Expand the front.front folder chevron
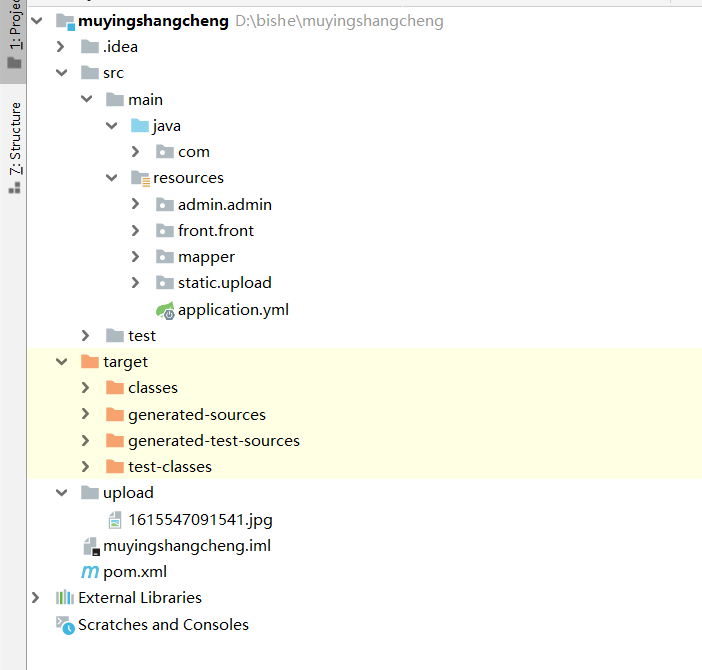The width and height of the screenshot is (702, 670). point(136,230)
